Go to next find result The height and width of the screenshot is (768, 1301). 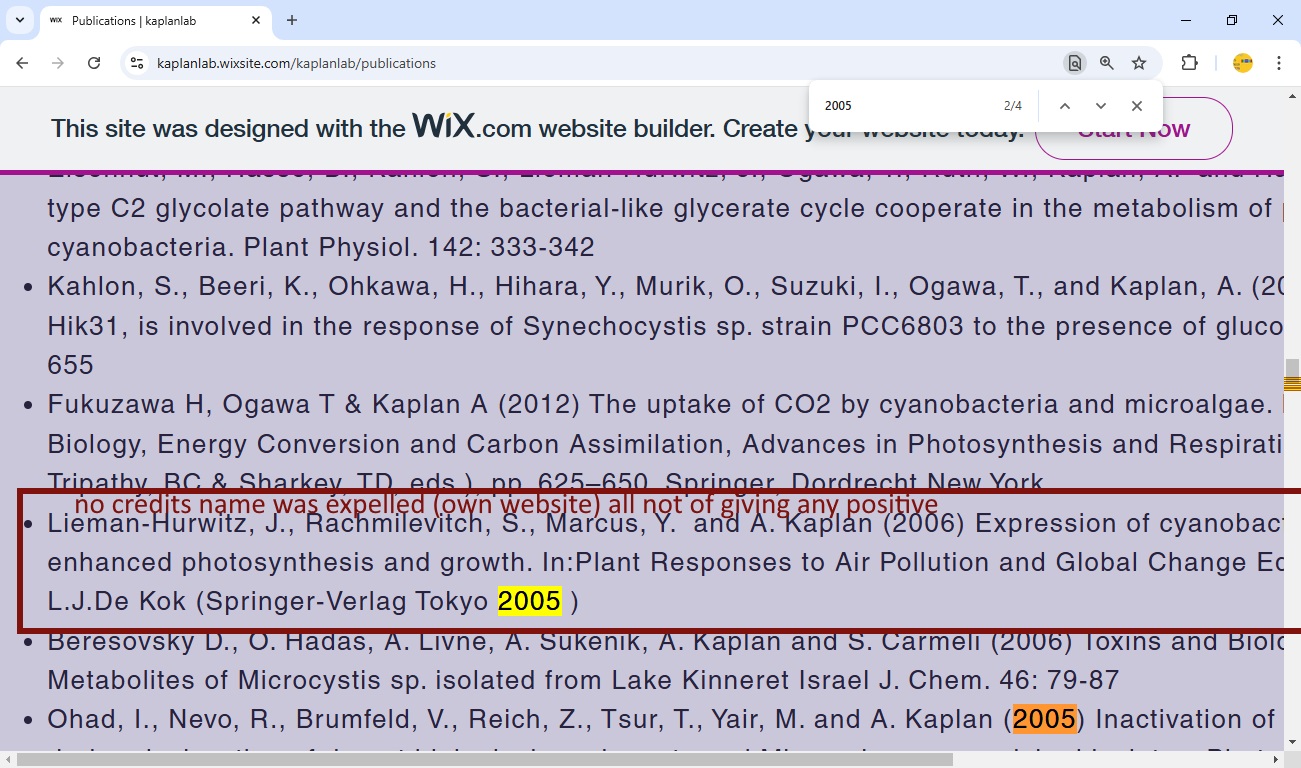tap(1101, 106)
